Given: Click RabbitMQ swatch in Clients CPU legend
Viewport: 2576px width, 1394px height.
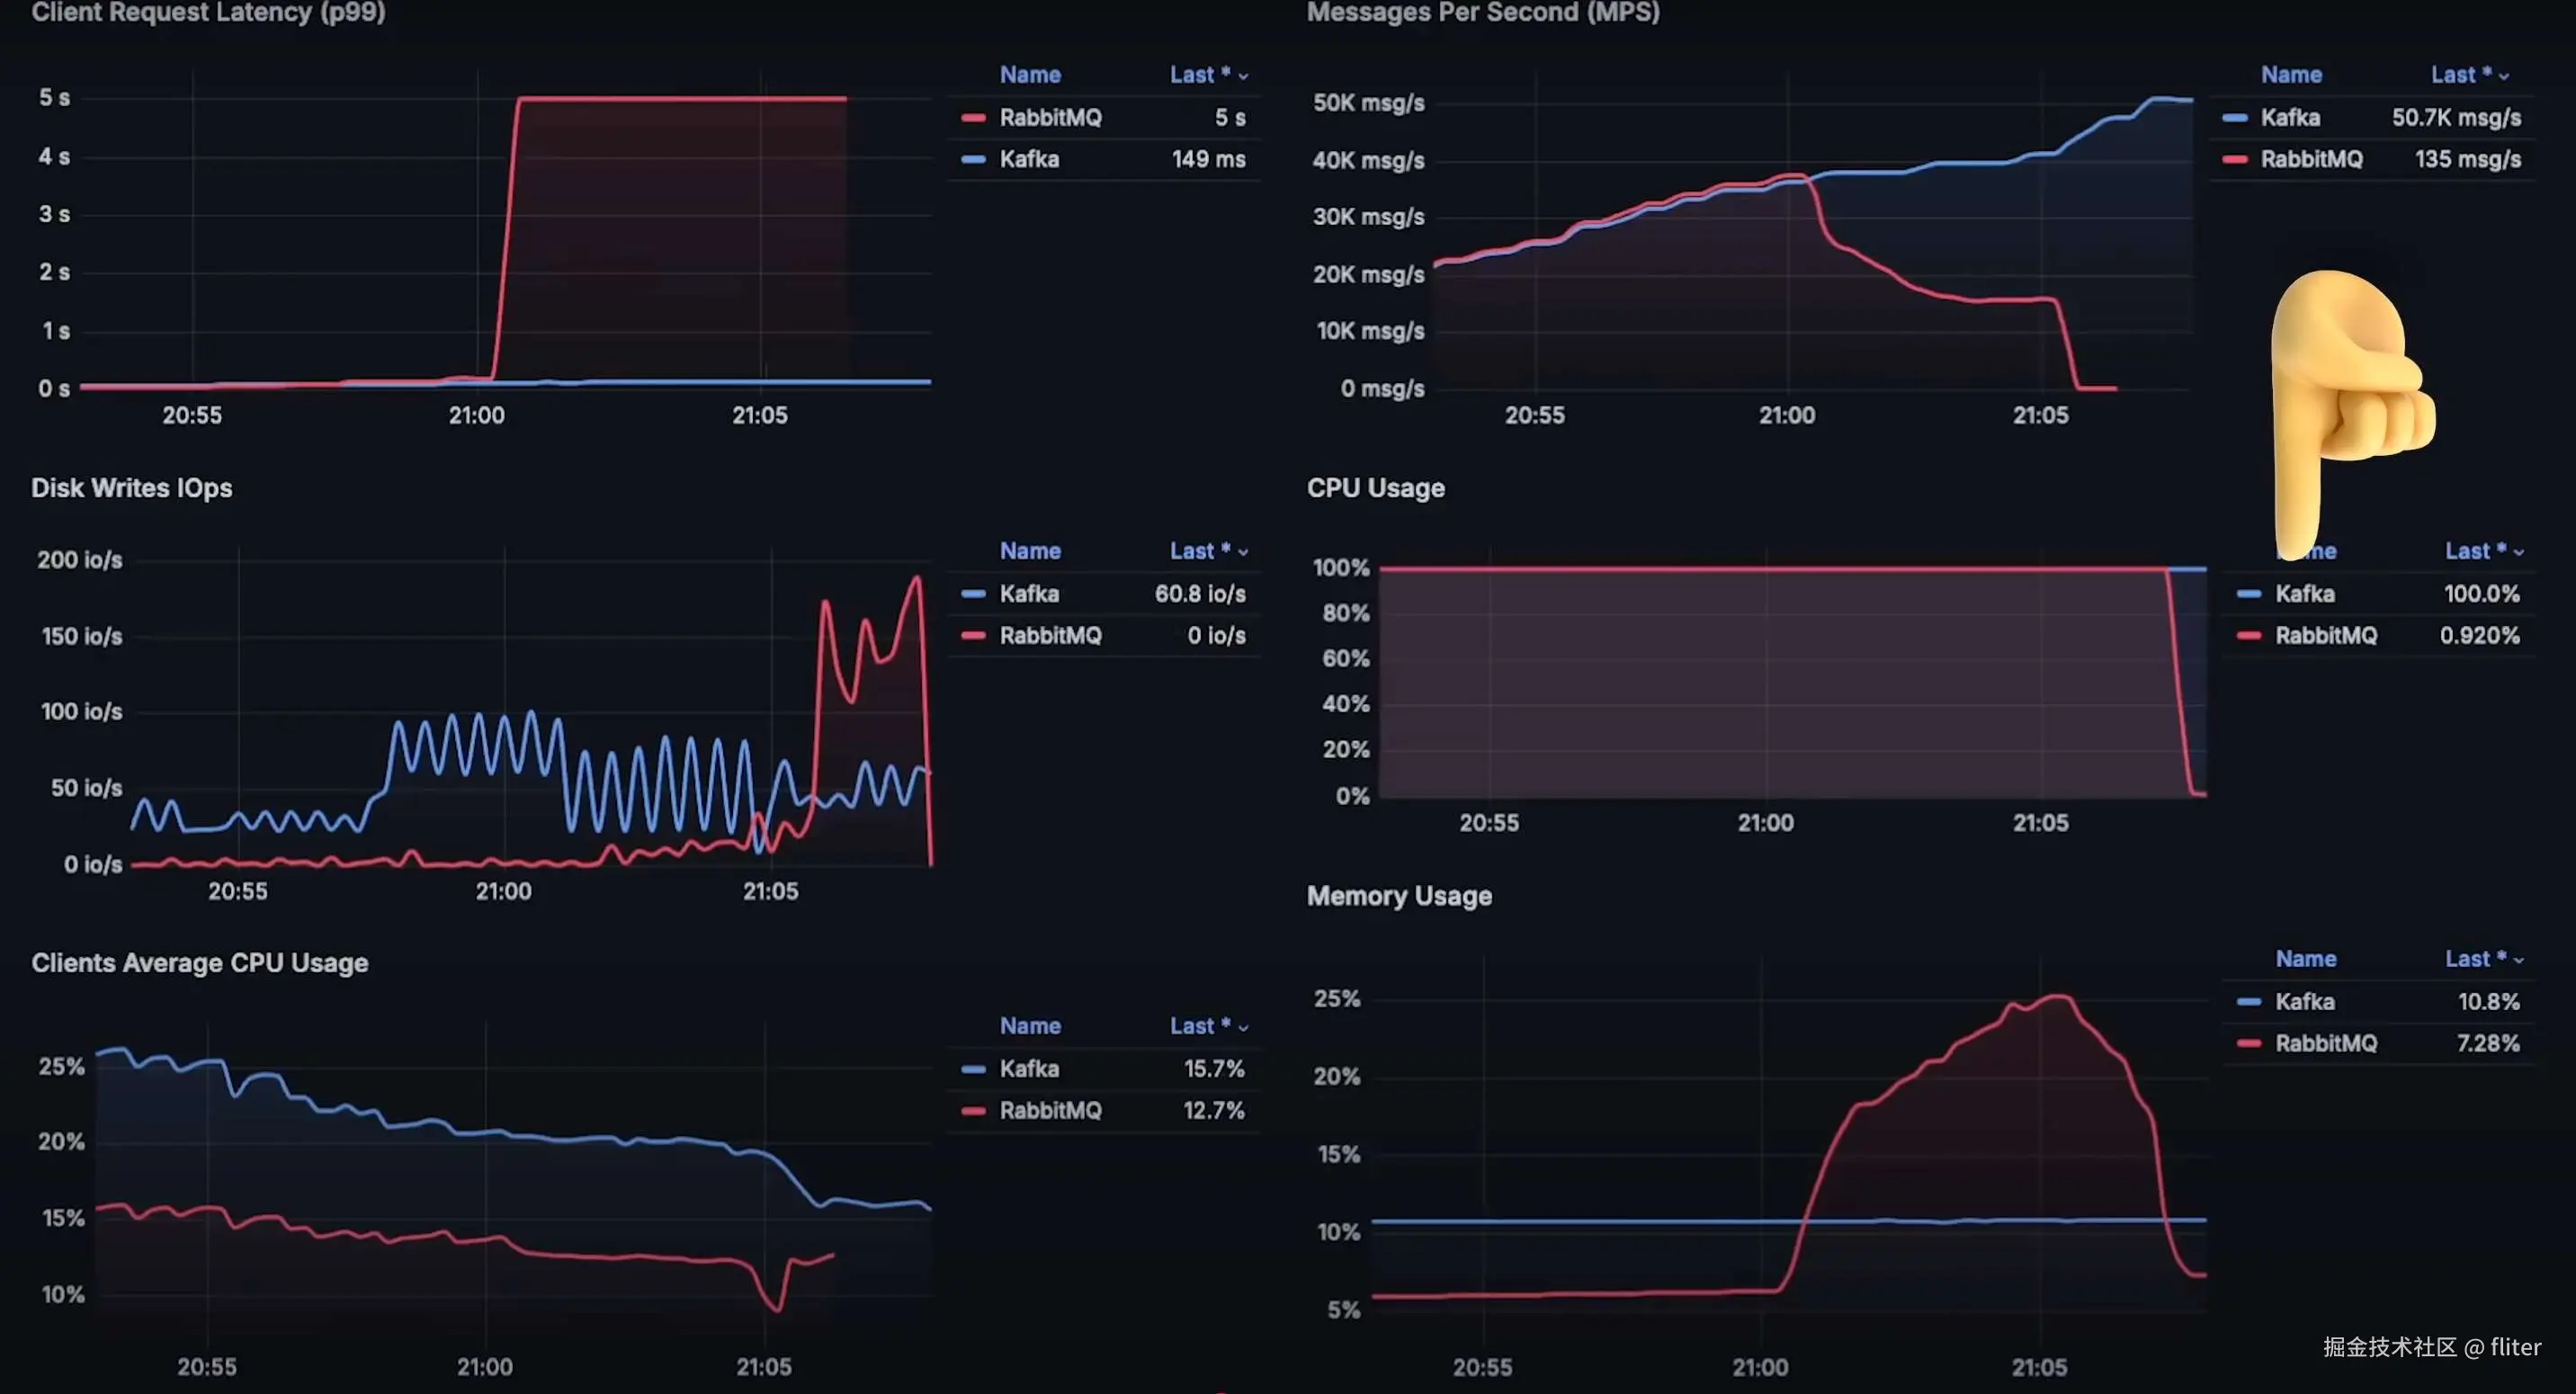Looking at the screenshot, I should point(973,1111).
